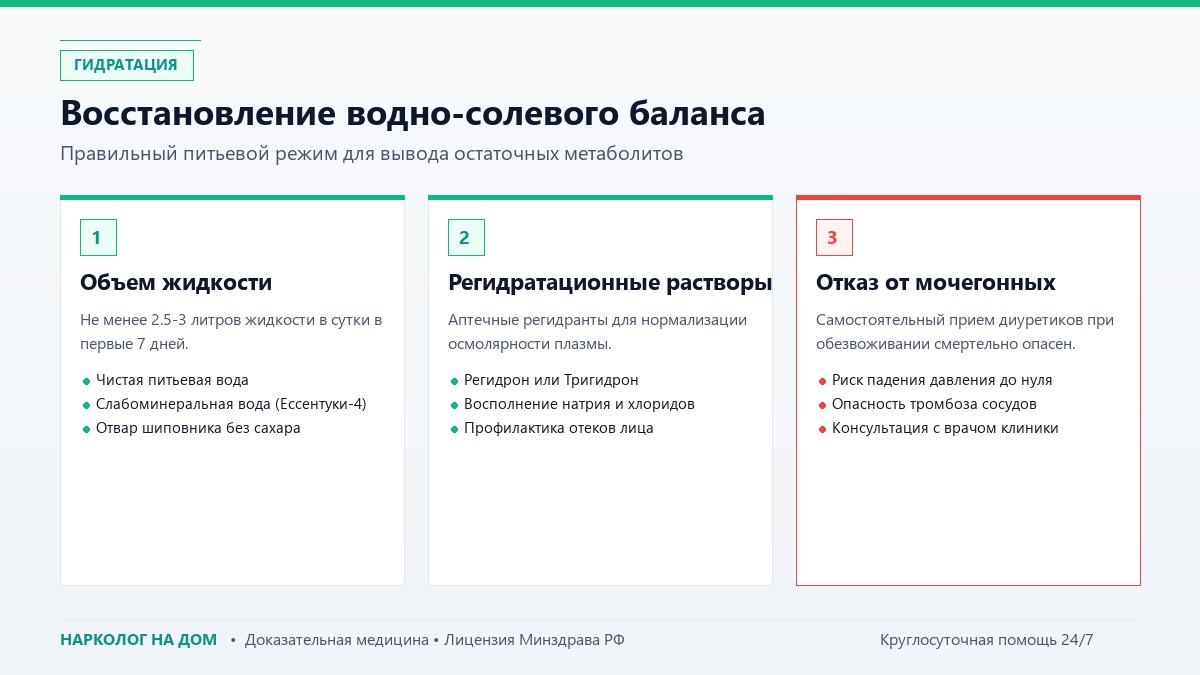Select the red number 3 badge
Image resolution: width=1200 pixels, height=675 pixels.
tap(834, 237)
